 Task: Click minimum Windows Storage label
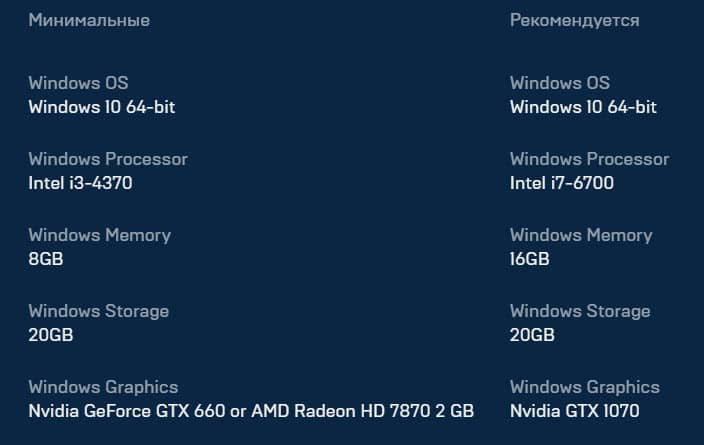(98, 312)
